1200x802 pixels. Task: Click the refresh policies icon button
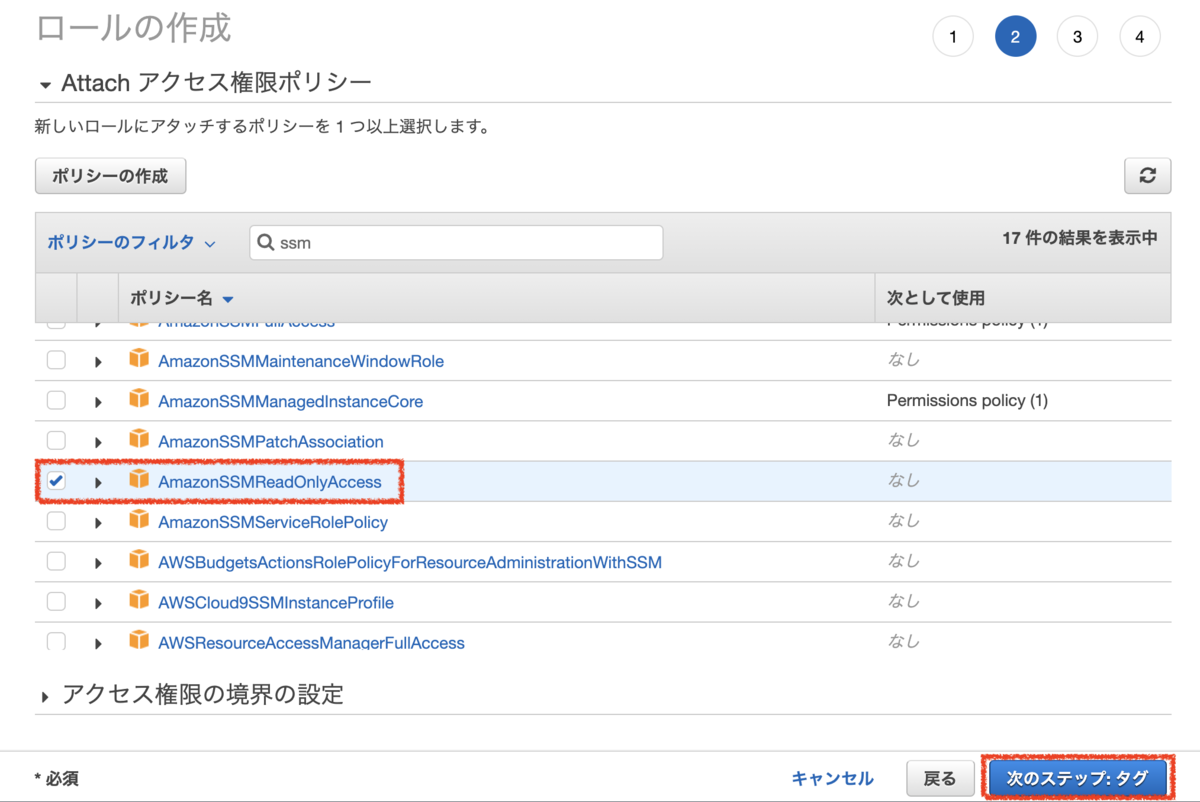pyautogui.click(x=1147, y=175)
